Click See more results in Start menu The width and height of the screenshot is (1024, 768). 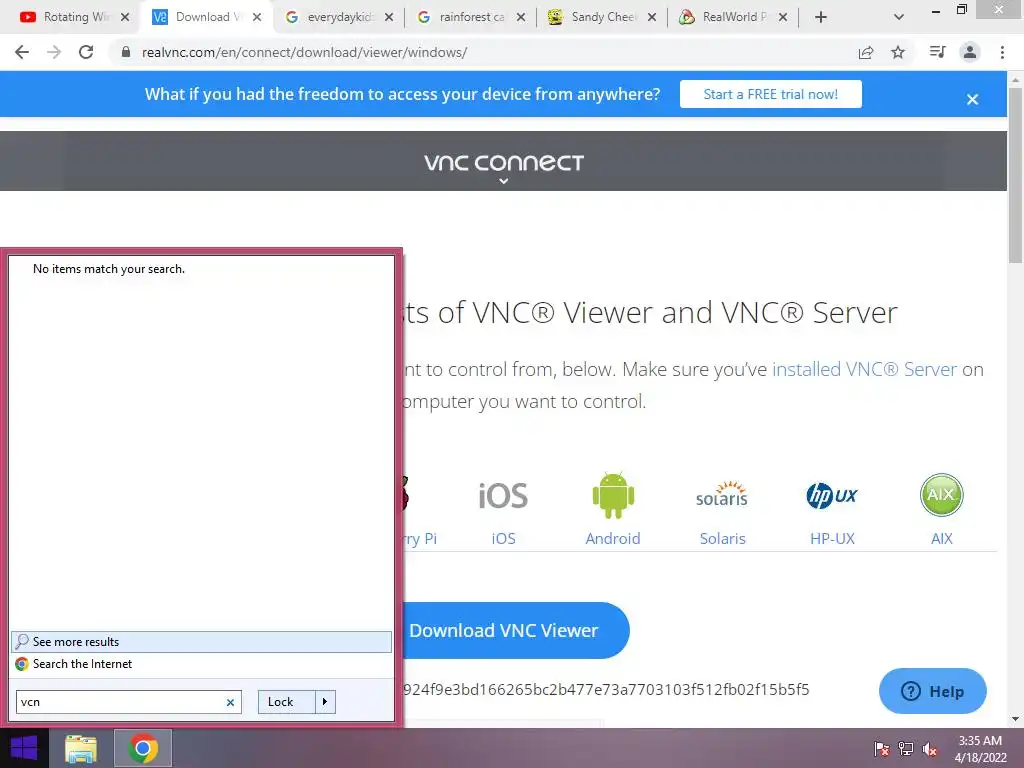tap(201, 642)
